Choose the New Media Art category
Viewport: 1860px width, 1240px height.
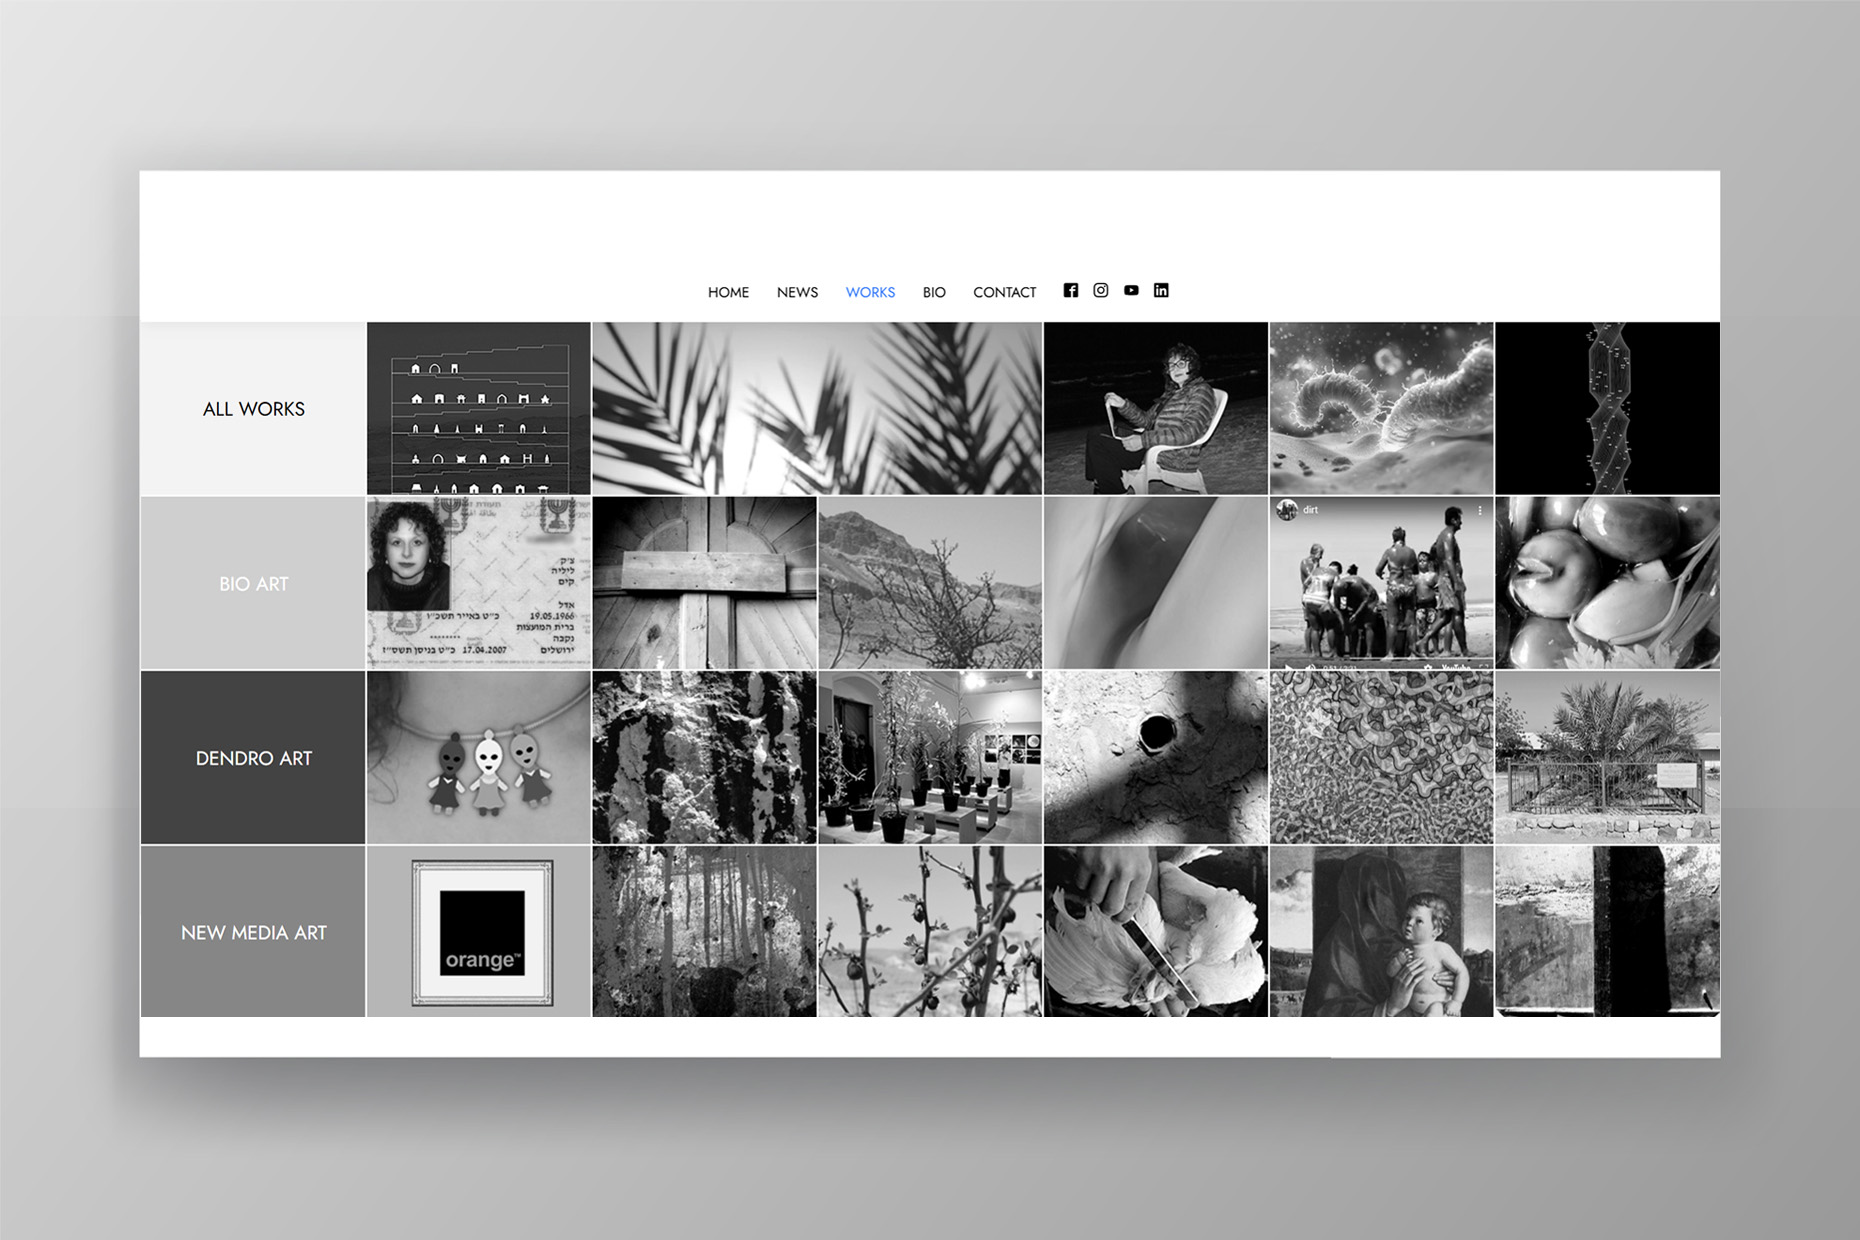(253, 932)
